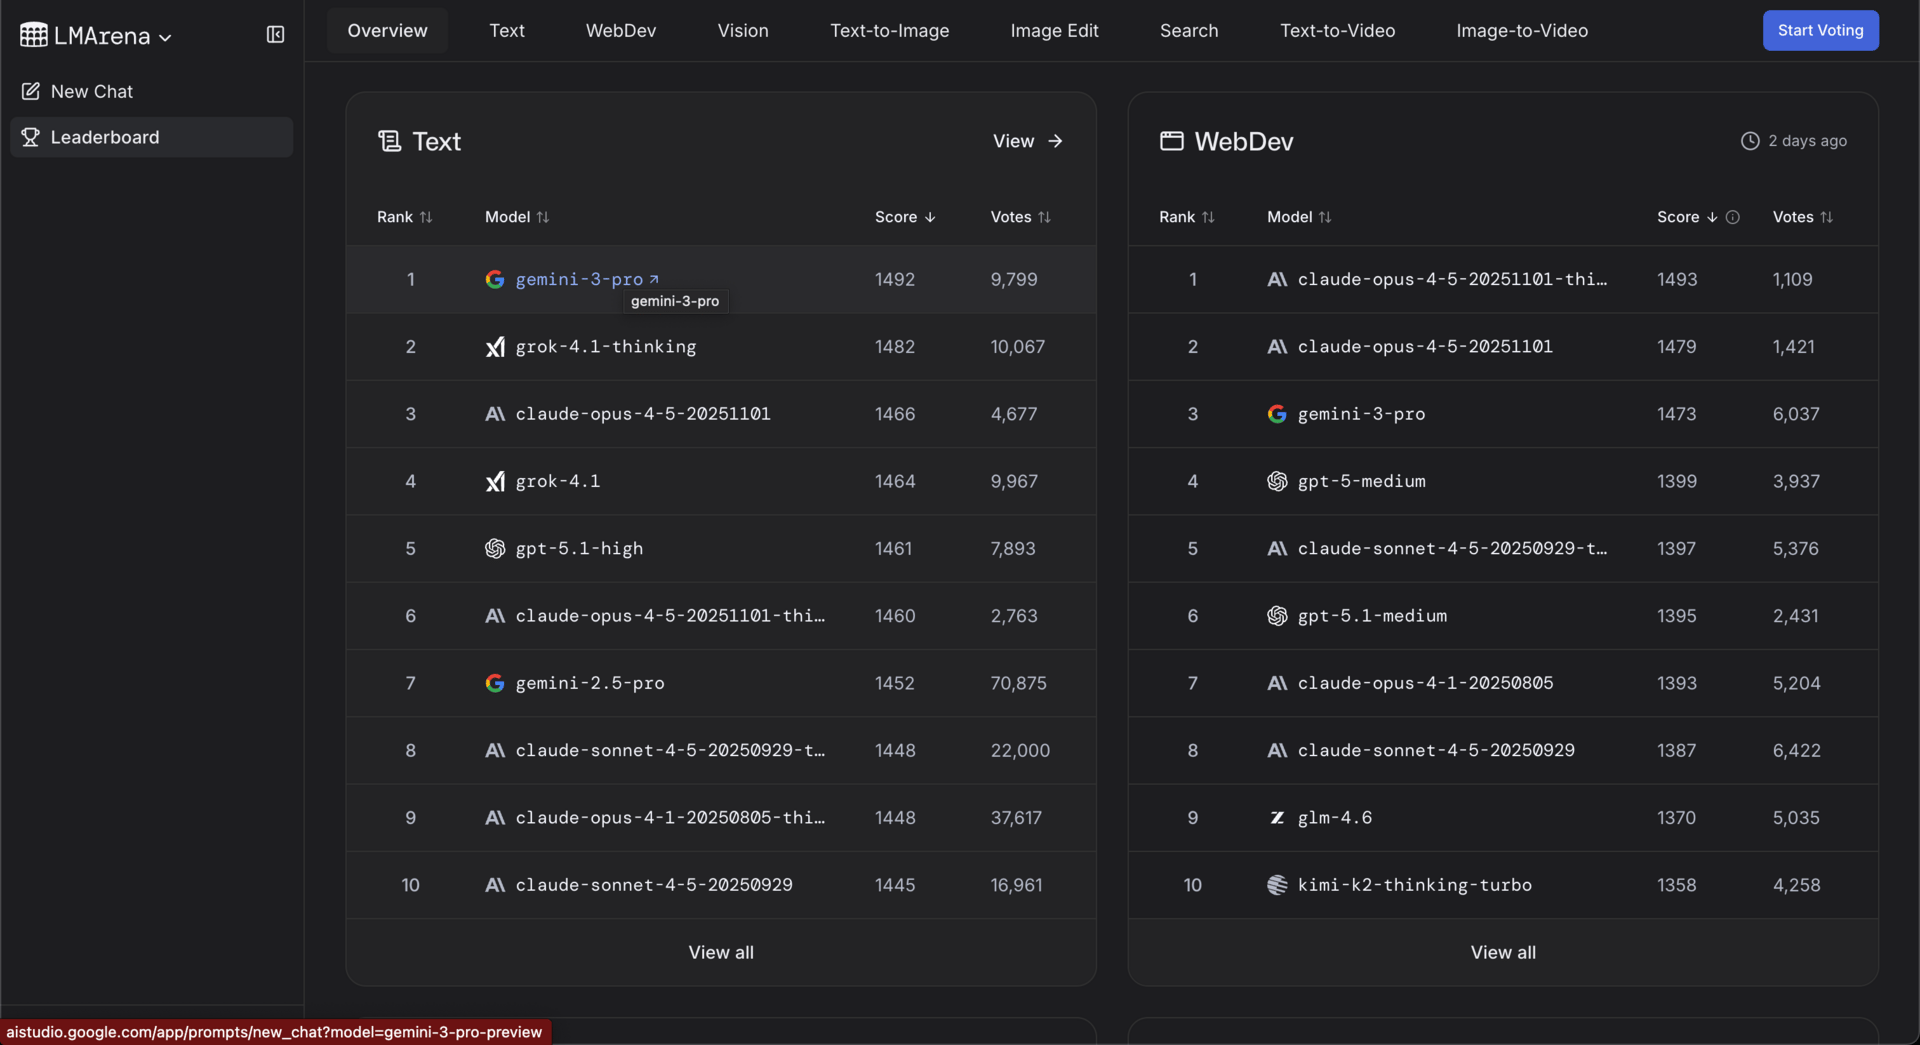Click the clock icon beside 2 days ago
Viewport: 1920px width, 1045px height.
1750,141
